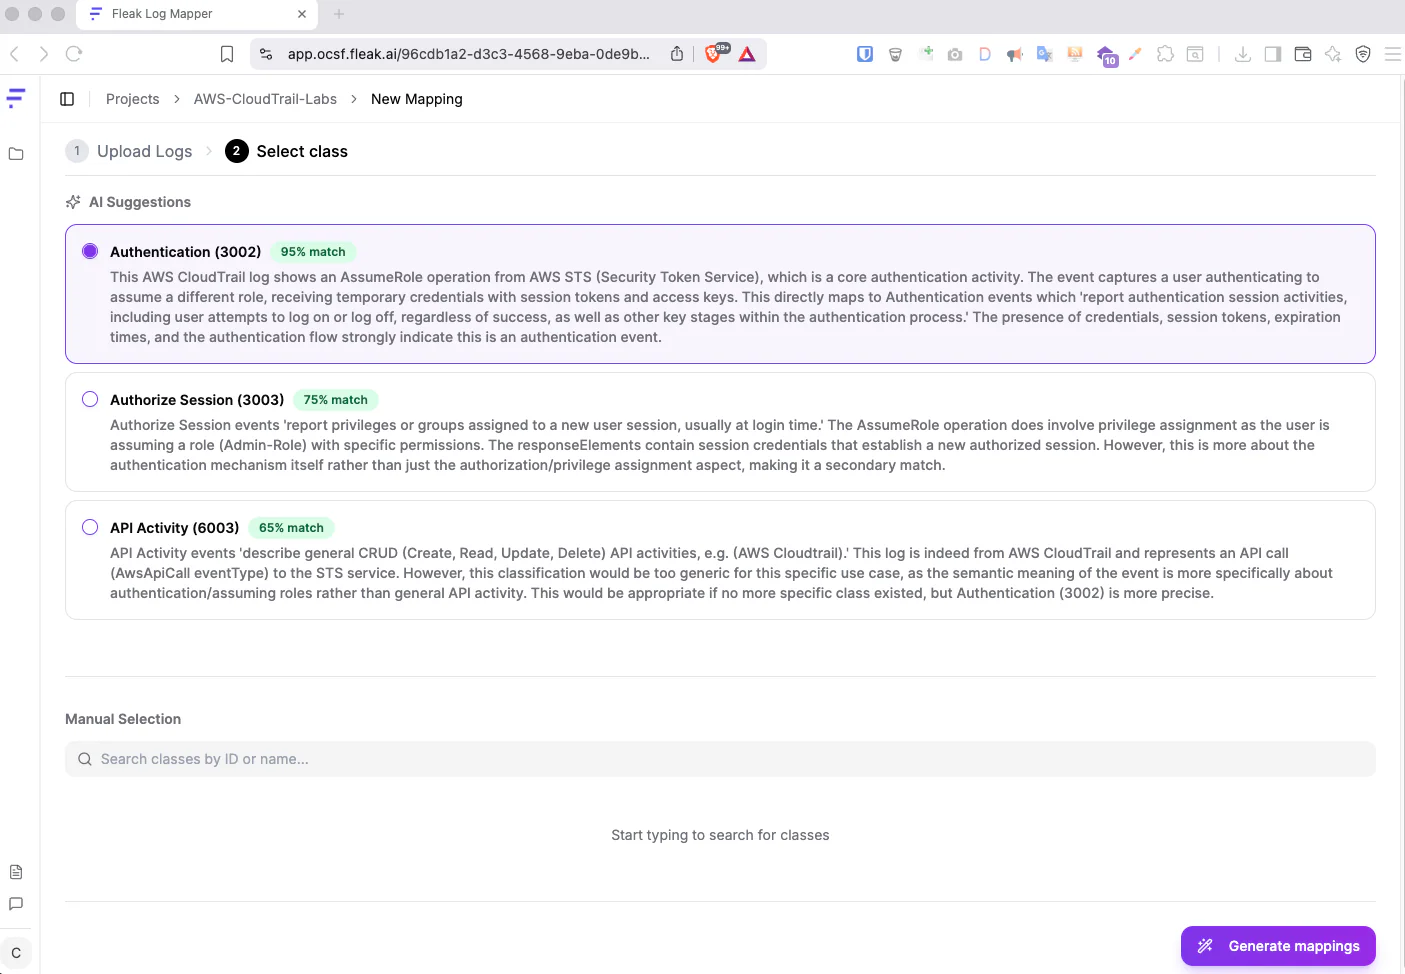Viewport: 1405px width, 974px height.
Task: Open the Brave Wallet icon
Action: click(1303, 54)
